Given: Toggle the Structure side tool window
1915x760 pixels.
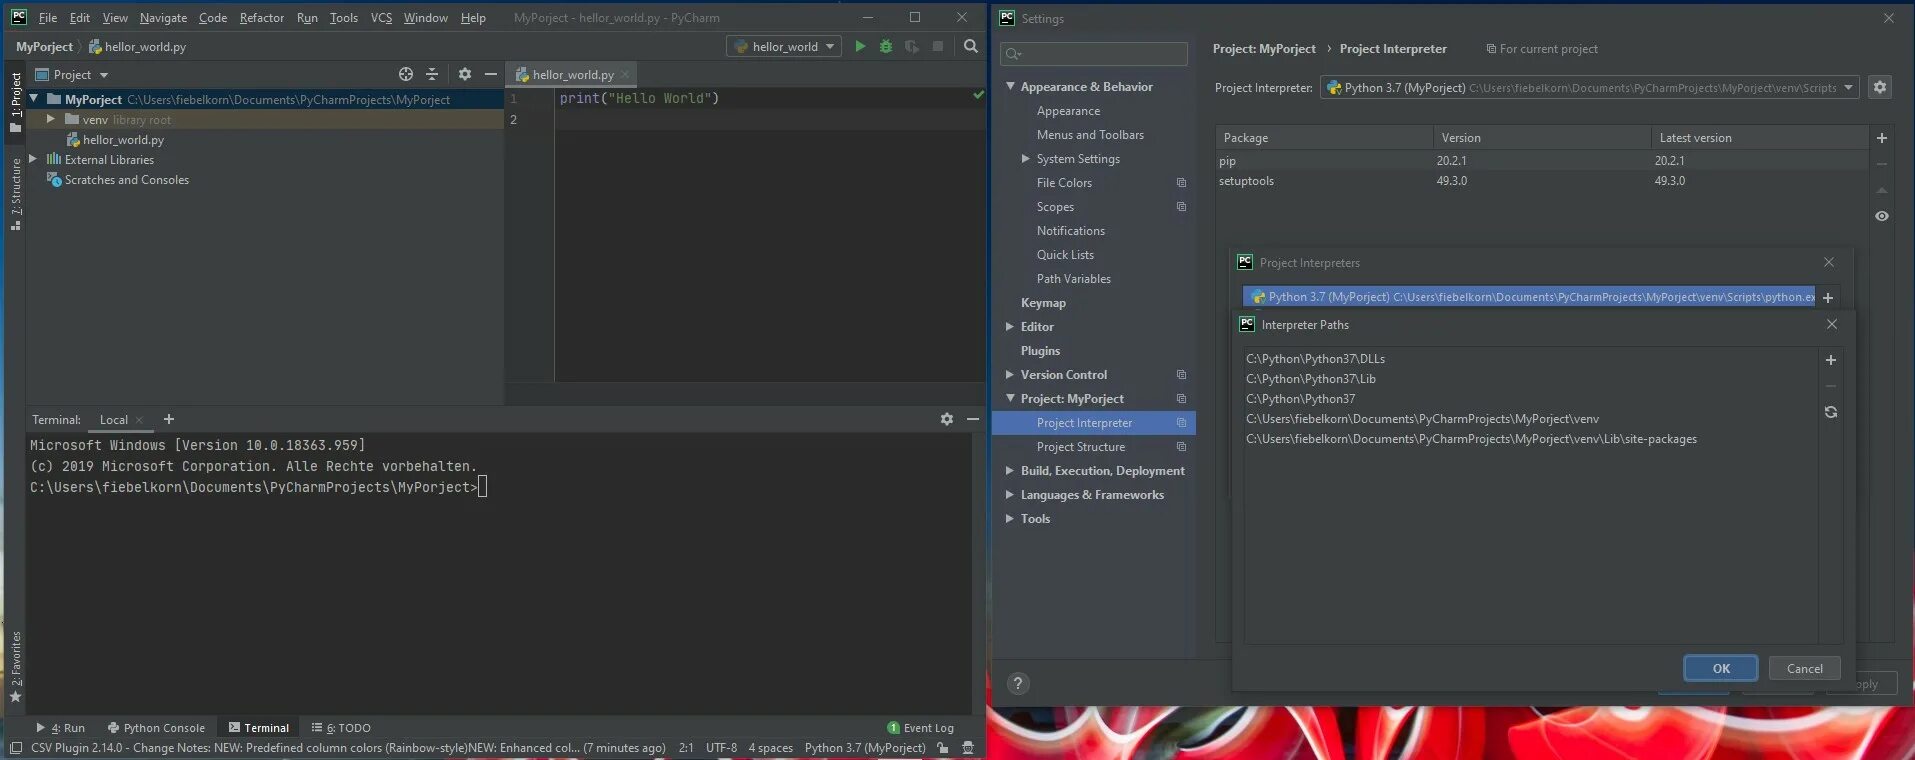Looking at the screenshot, I should click(x=15, y=194).
